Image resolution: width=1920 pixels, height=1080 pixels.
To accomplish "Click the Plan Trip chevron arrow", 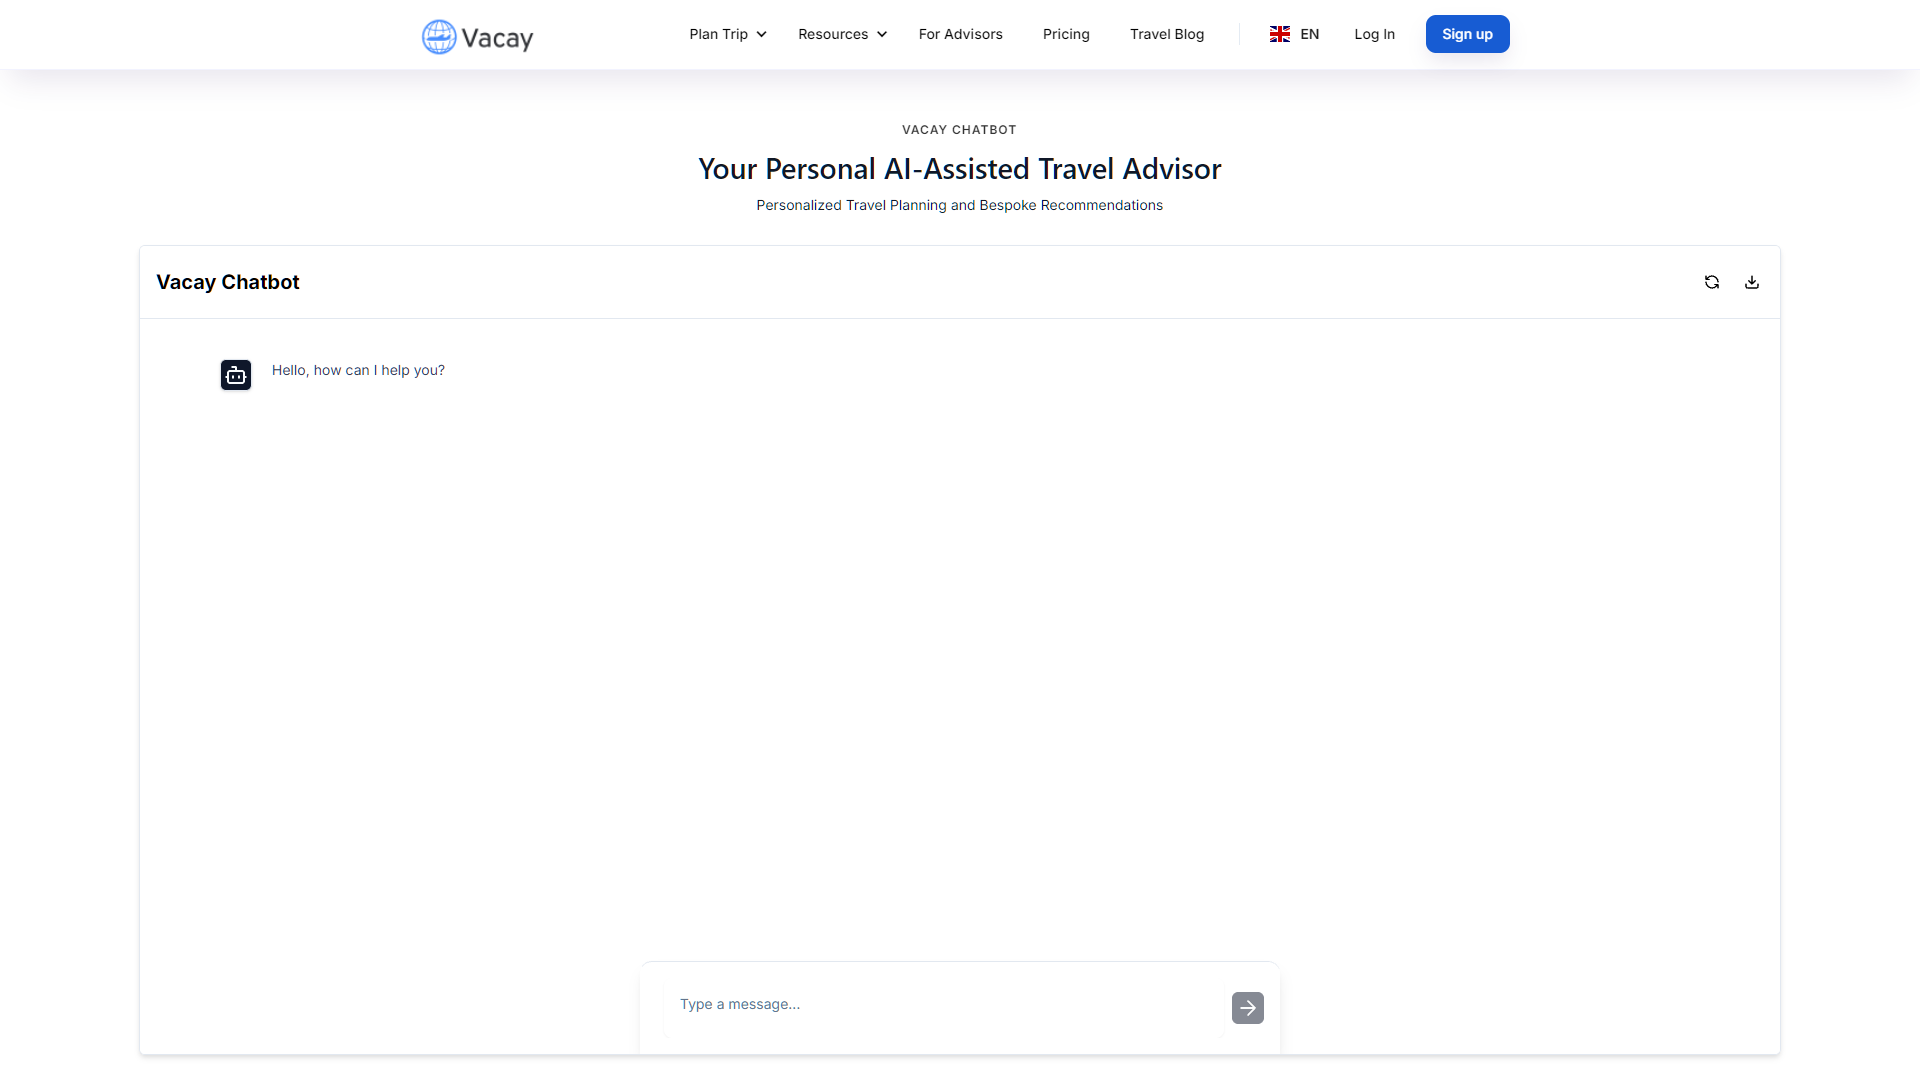I will click(x=762, y=34).
